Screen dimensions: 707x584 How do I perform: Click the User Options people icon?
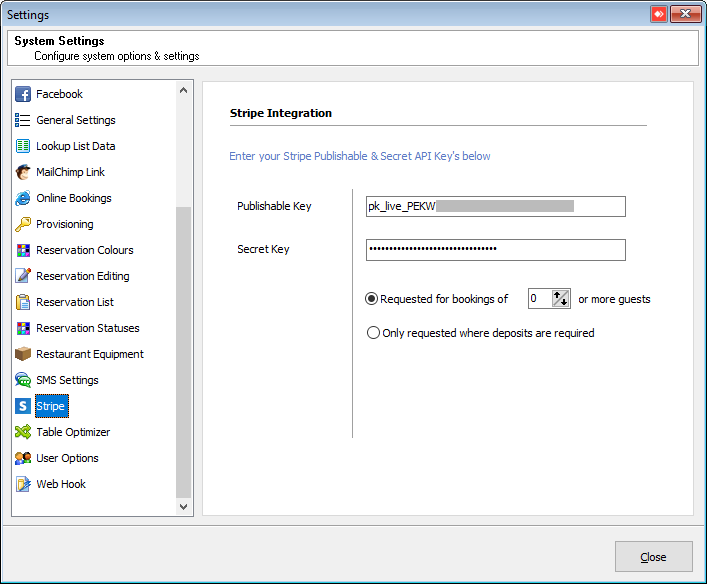[23, 458]
